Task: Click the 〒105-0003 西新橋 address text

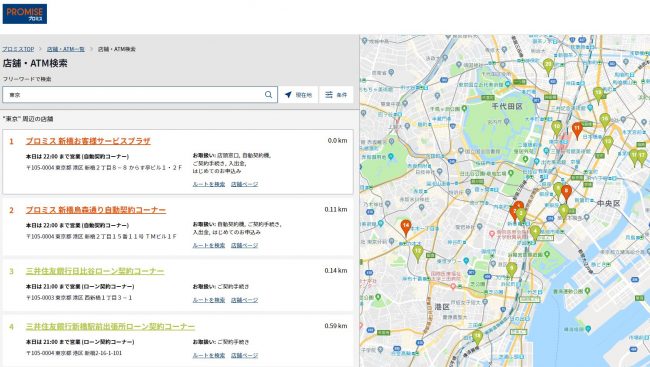Action: pos(79,298)
